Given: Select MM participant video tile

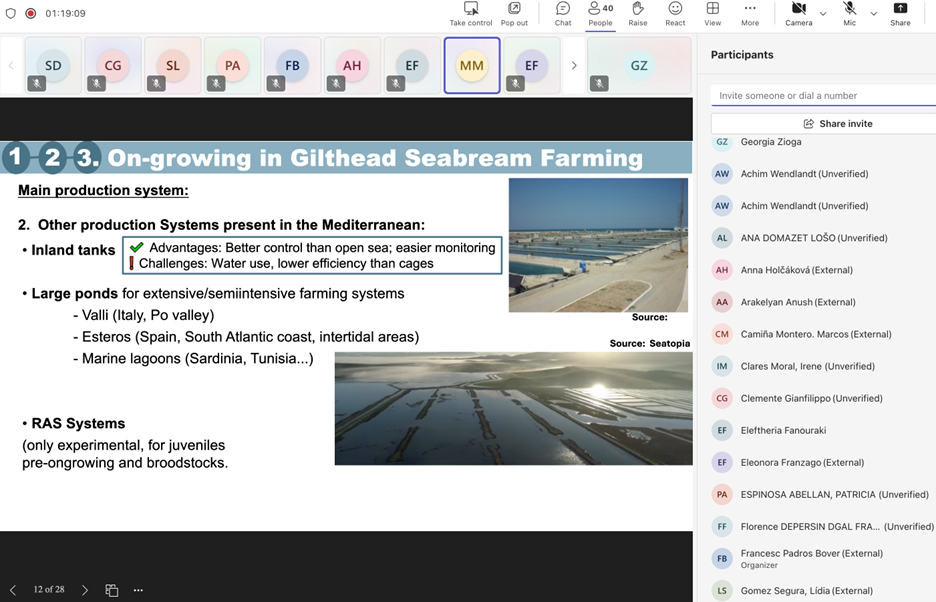Looking at the screenshot, I should click(x=472, y=66).
